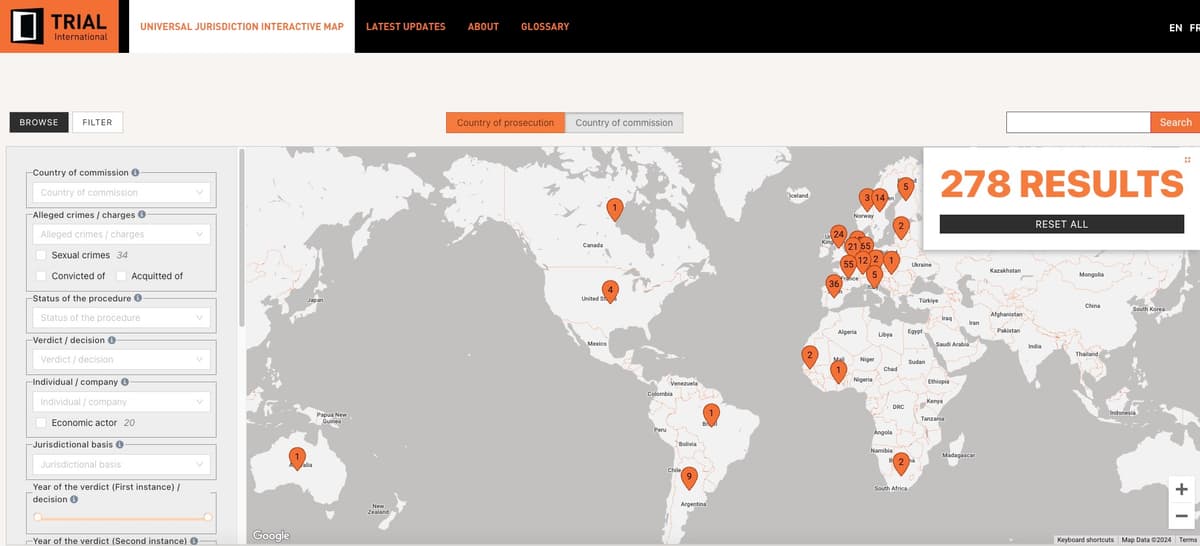Screen dimensions: 1200x546
Task: Click info icon next to Country of commission
Action: pyautogui.click(x=136, y=172)
